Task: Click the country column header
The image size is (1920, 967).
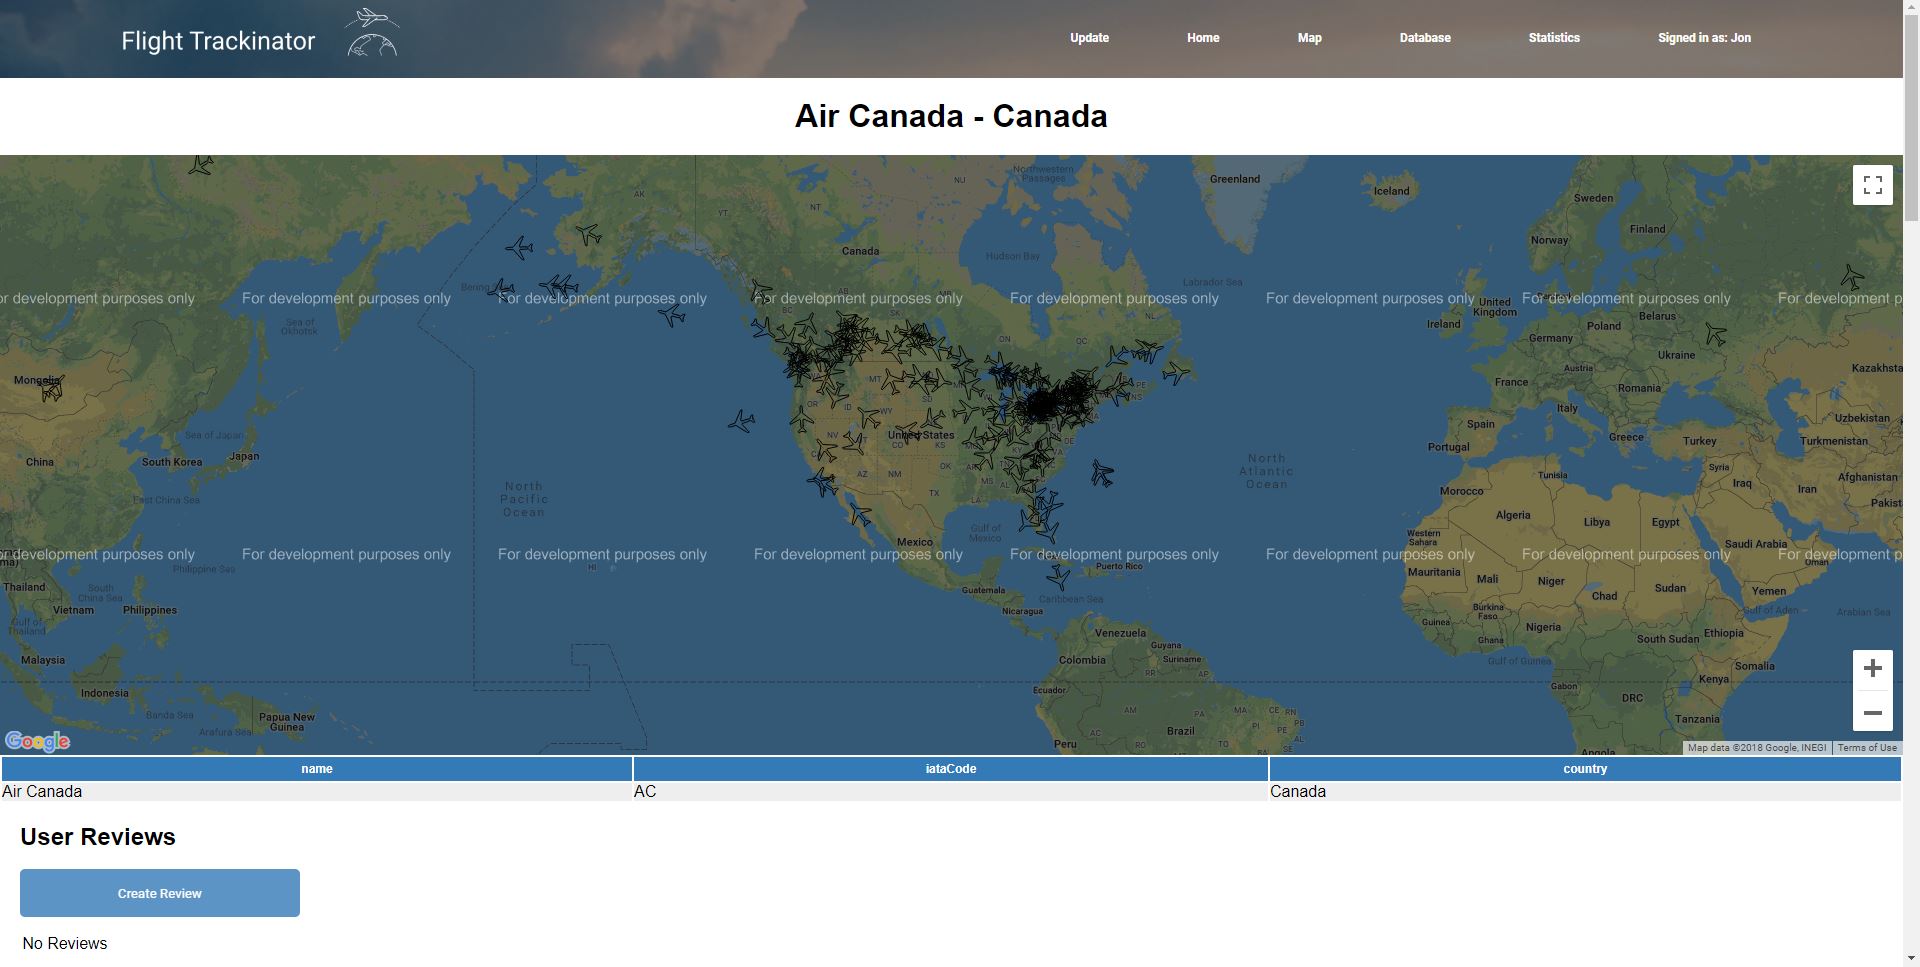Action: tap(1585, 769)
